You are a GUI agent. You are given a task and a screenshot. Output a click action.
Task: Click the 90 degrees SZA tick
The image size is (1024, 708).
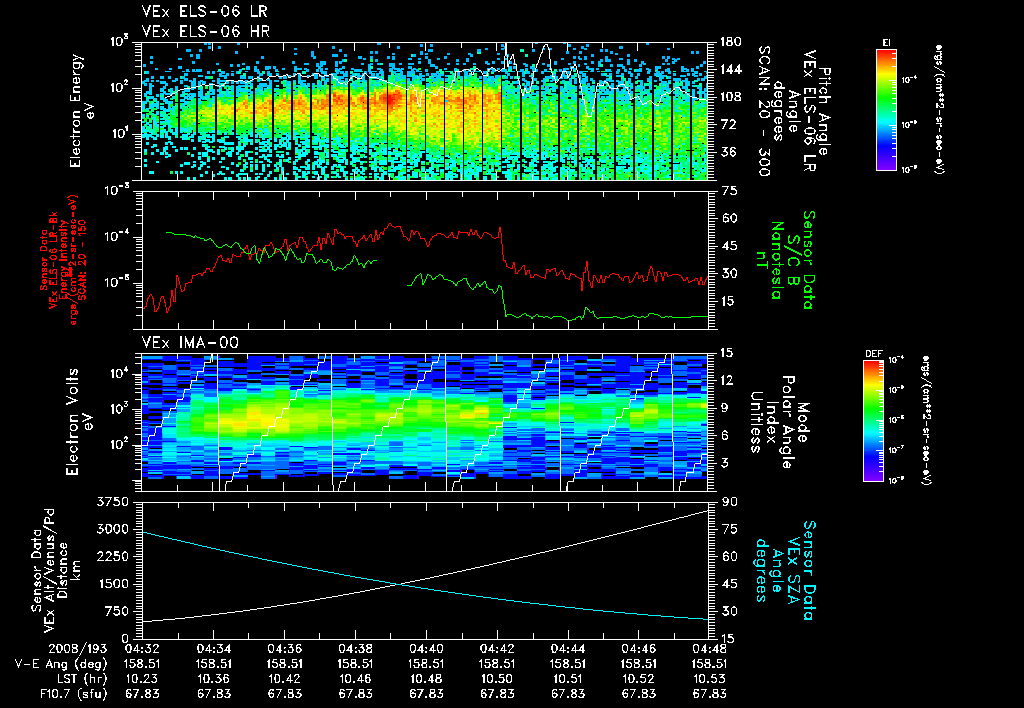pos(730,502)
